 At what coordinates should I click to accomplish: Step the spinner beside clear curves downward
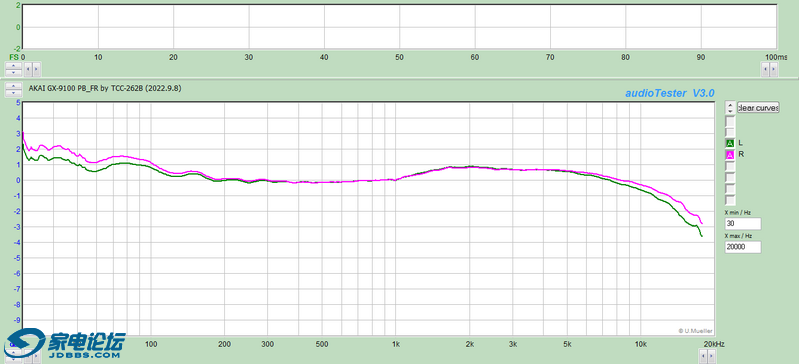click(x=730, y=111)
